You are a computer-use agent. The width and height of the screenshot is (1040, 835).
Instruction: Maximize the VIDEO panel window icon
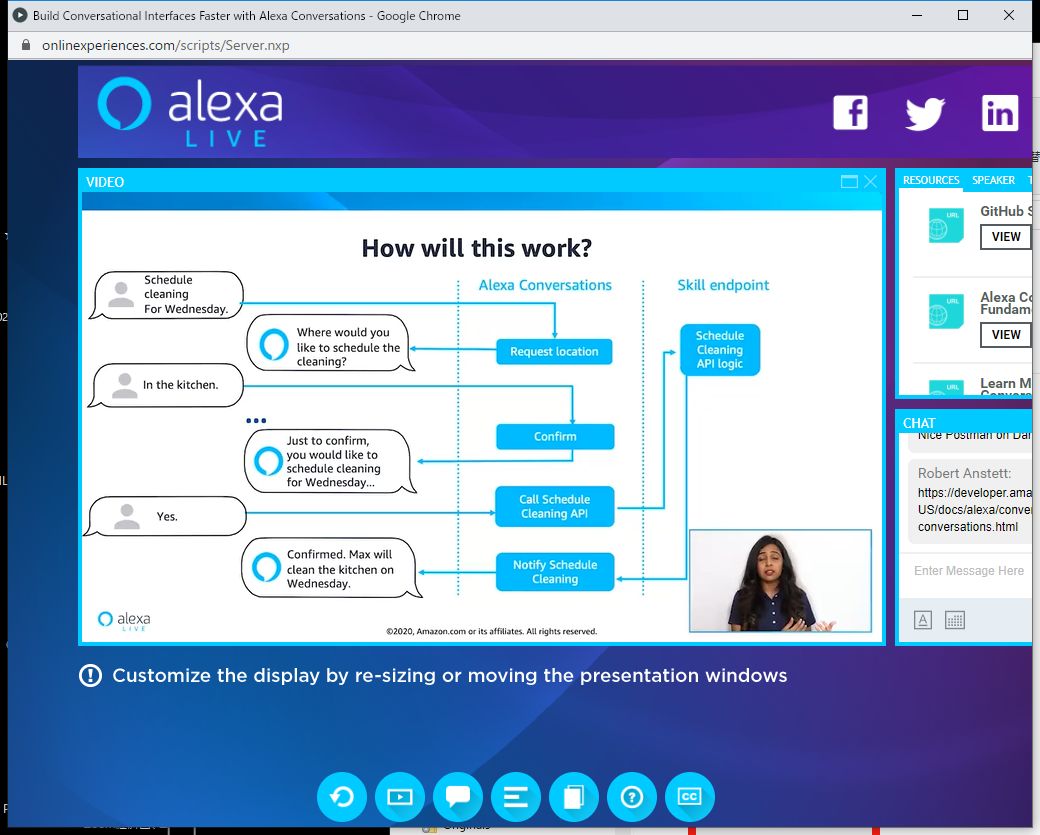pos(849,181)
